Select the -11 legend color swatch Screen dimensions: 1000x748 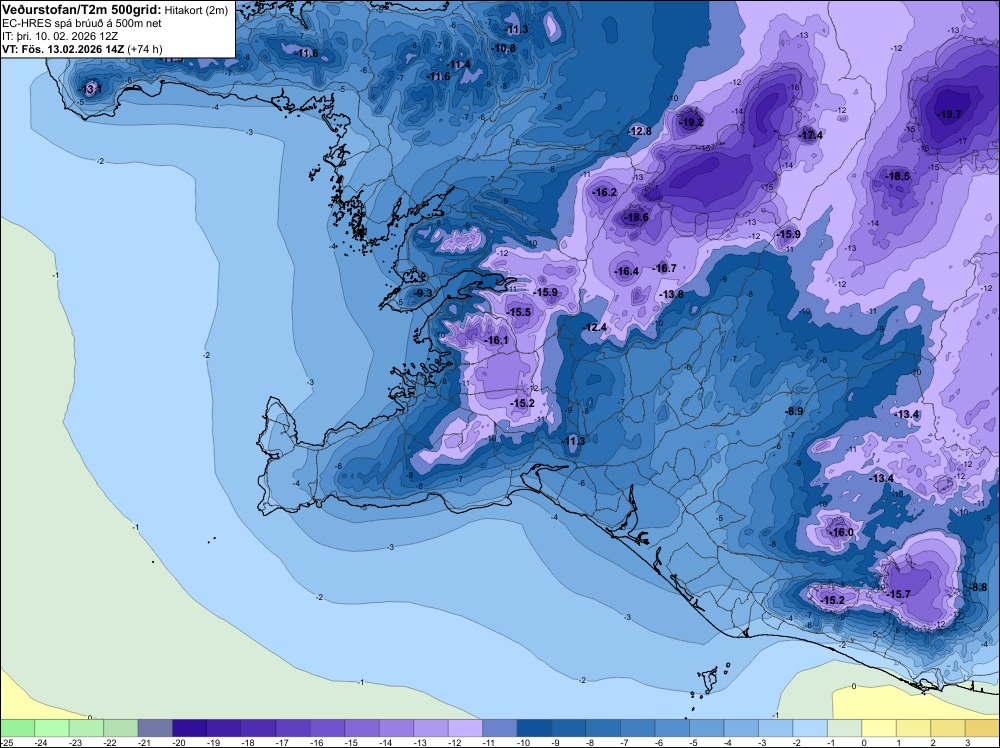click(500, 728)
